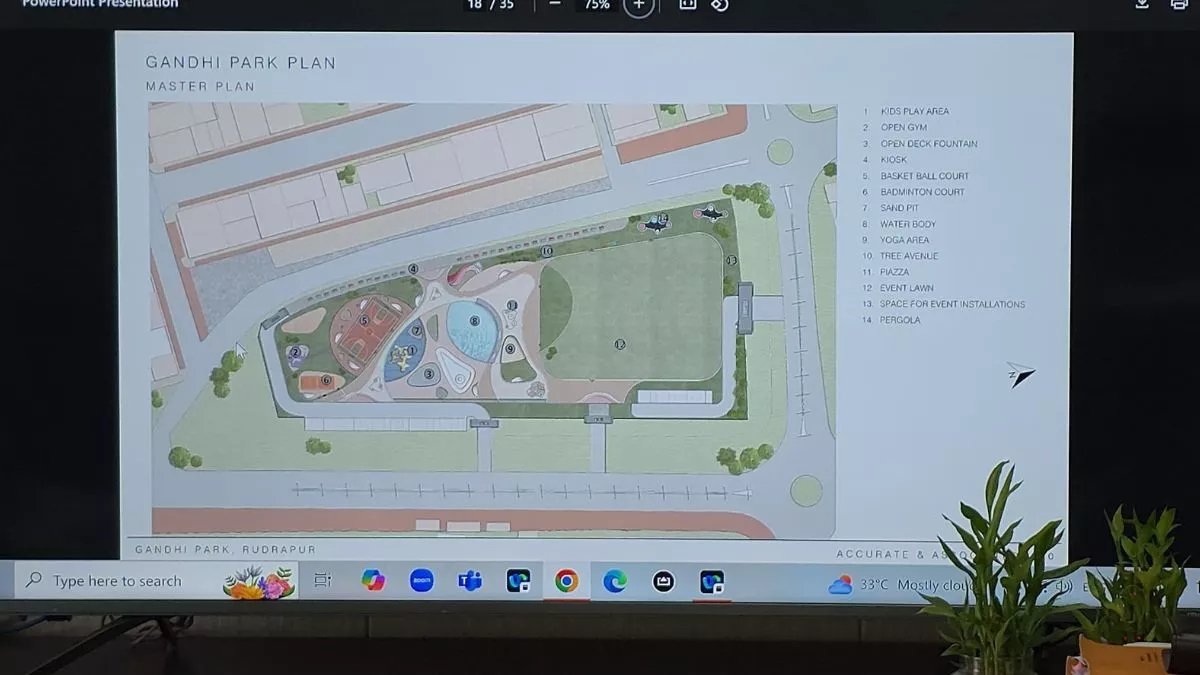Switch to Google Chrome in the taskbar

click(x=566, y=581)
